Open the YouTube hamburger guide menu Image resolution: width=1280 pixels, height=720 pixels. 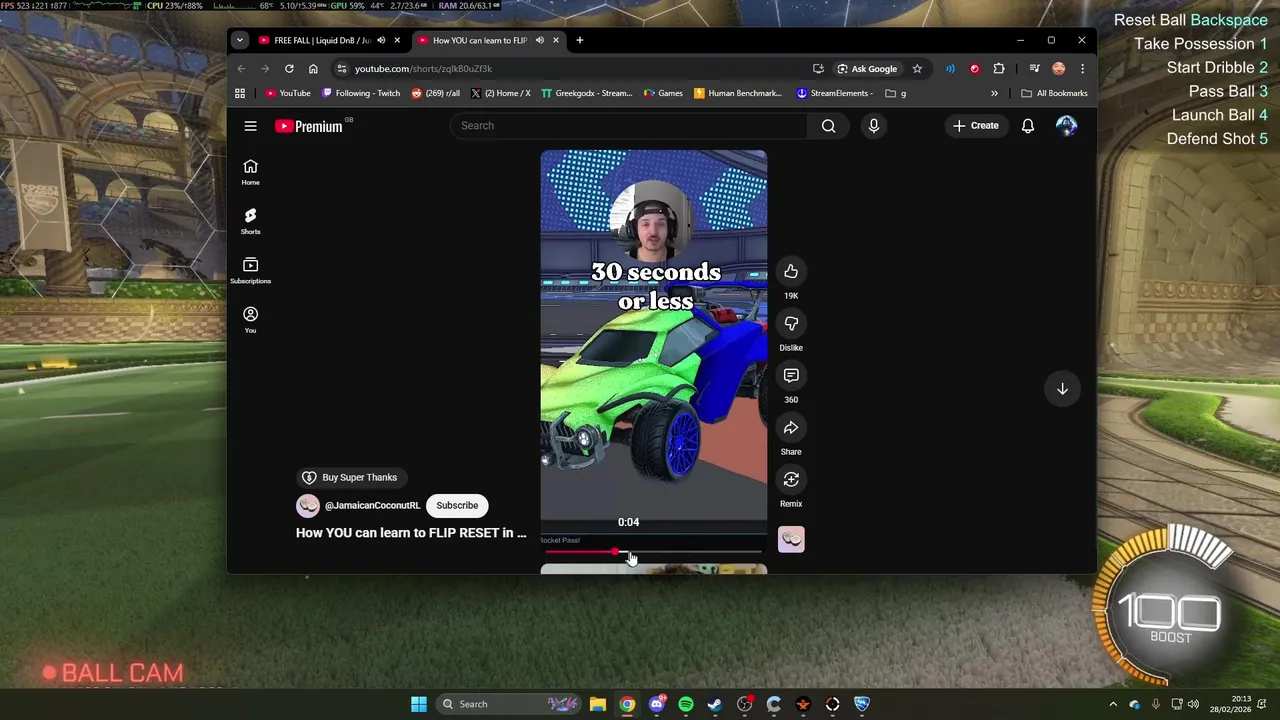click(250, 126)
